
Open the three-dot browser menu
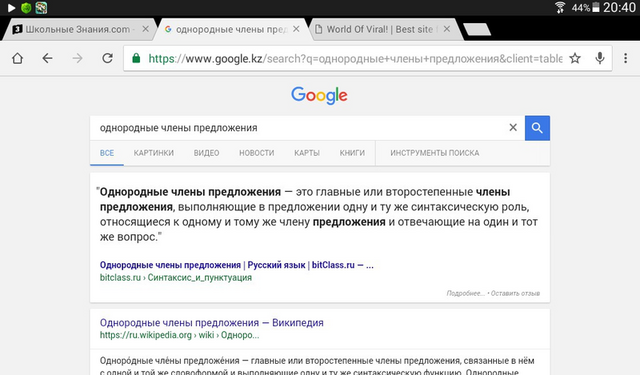(x=625, y=58)
